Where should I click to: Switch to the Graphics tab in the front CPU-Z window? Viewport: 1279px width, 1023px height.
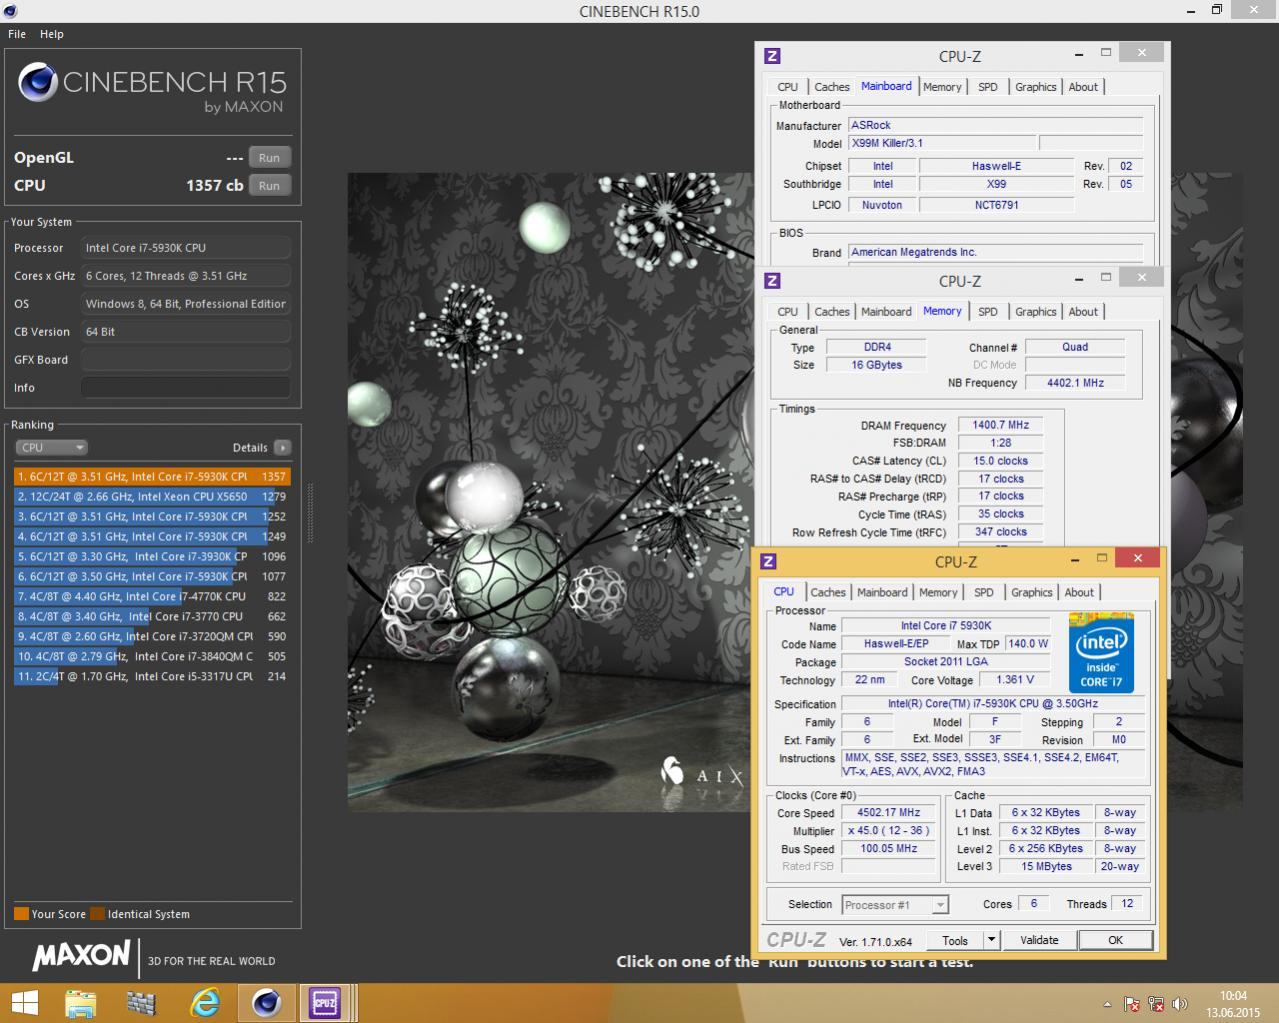pos(1031,593)
